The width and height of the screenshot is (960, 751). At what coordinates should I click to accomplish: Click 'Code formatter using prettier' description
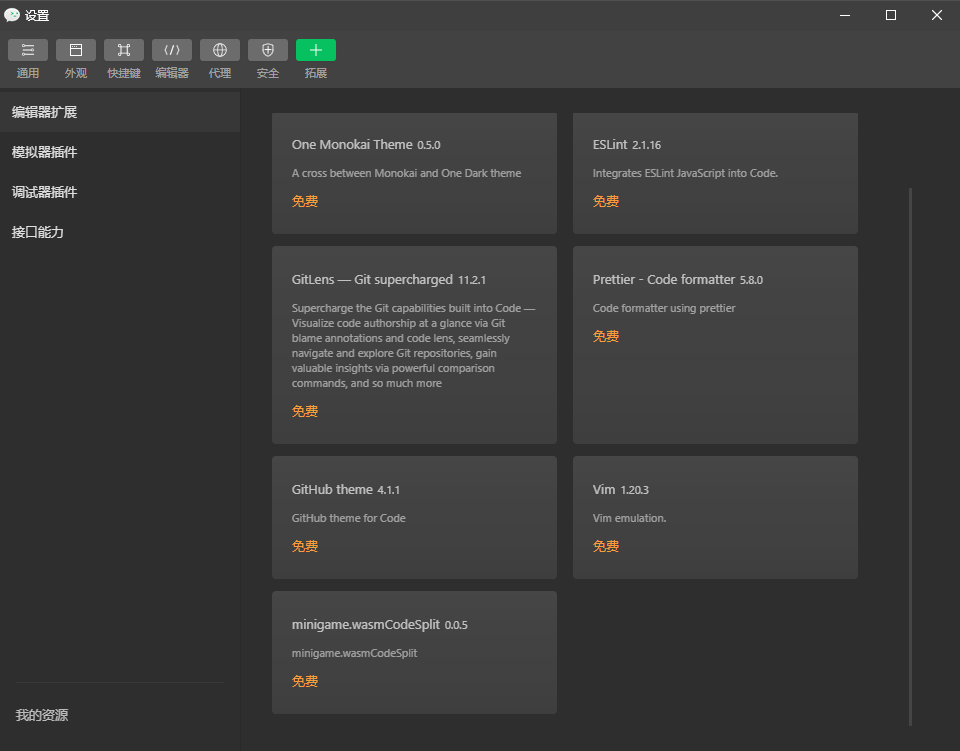point(664,308)
